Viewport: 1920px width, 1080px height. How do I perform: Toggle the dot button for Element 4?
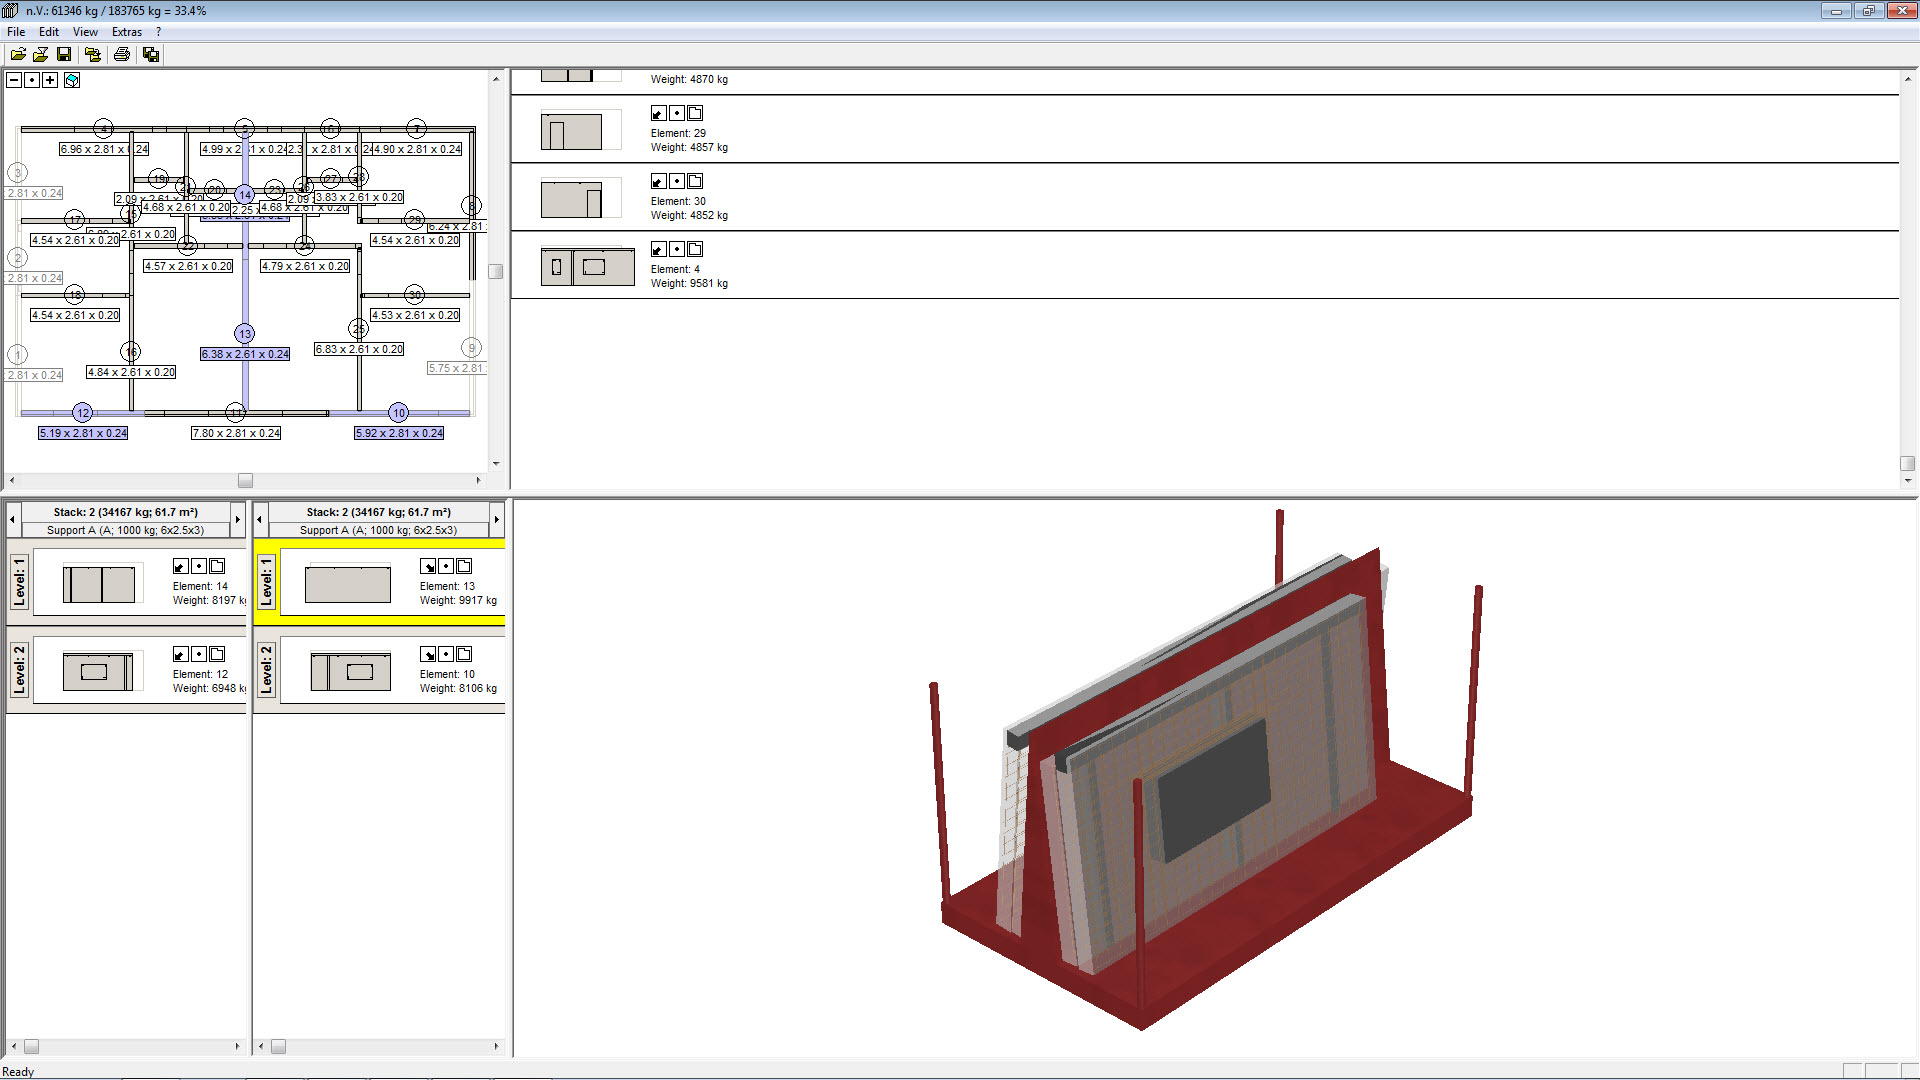click(x=677, y=249)
